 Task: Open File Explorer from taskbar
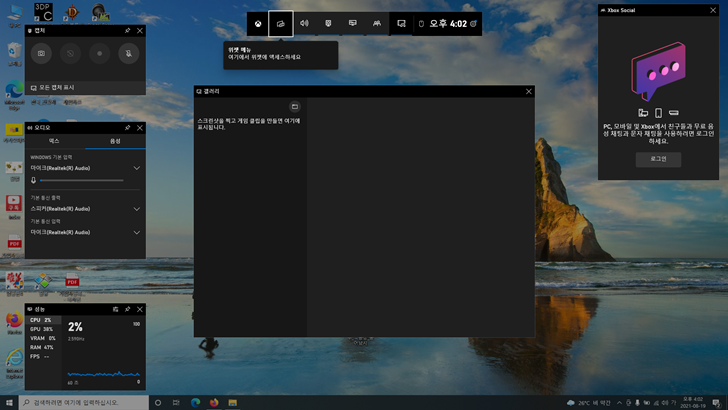(x=233, y=403)
